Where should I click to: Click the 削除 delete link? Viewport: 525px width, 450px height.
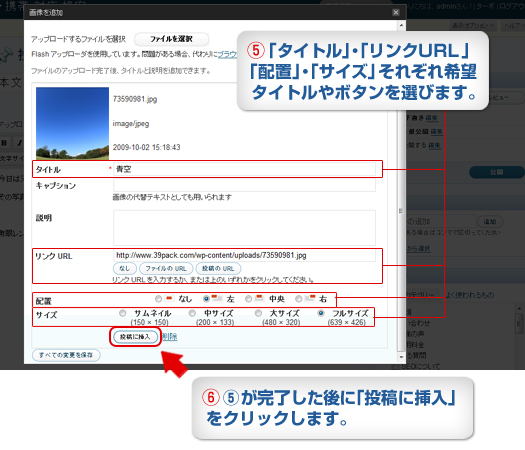click(170, 337)
